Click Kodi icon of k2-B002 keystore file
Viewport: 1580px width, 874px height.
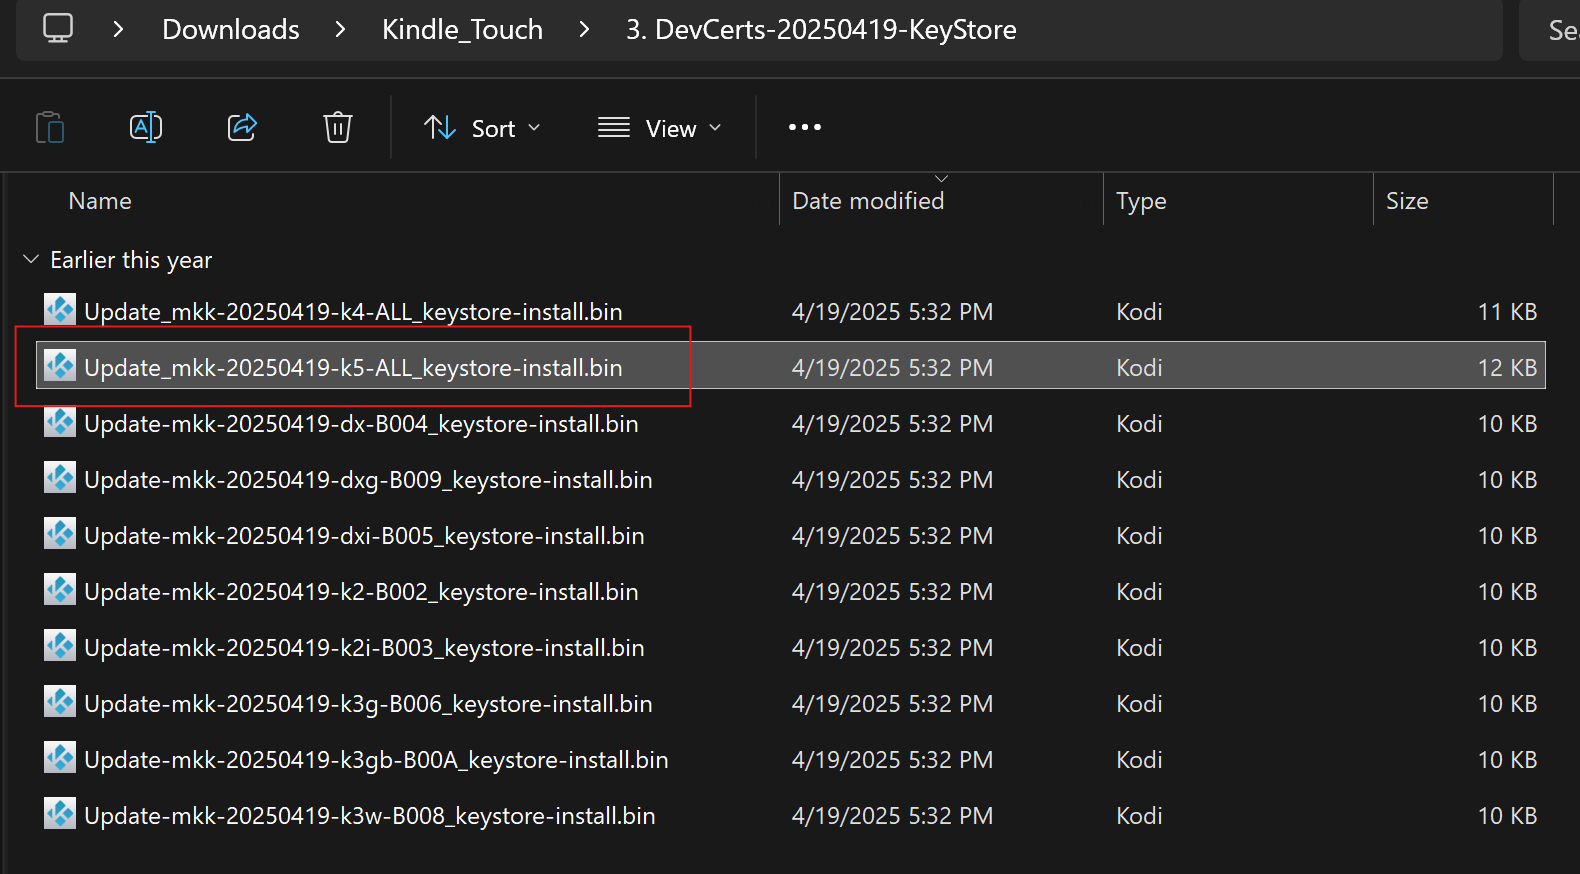(60, 590)
